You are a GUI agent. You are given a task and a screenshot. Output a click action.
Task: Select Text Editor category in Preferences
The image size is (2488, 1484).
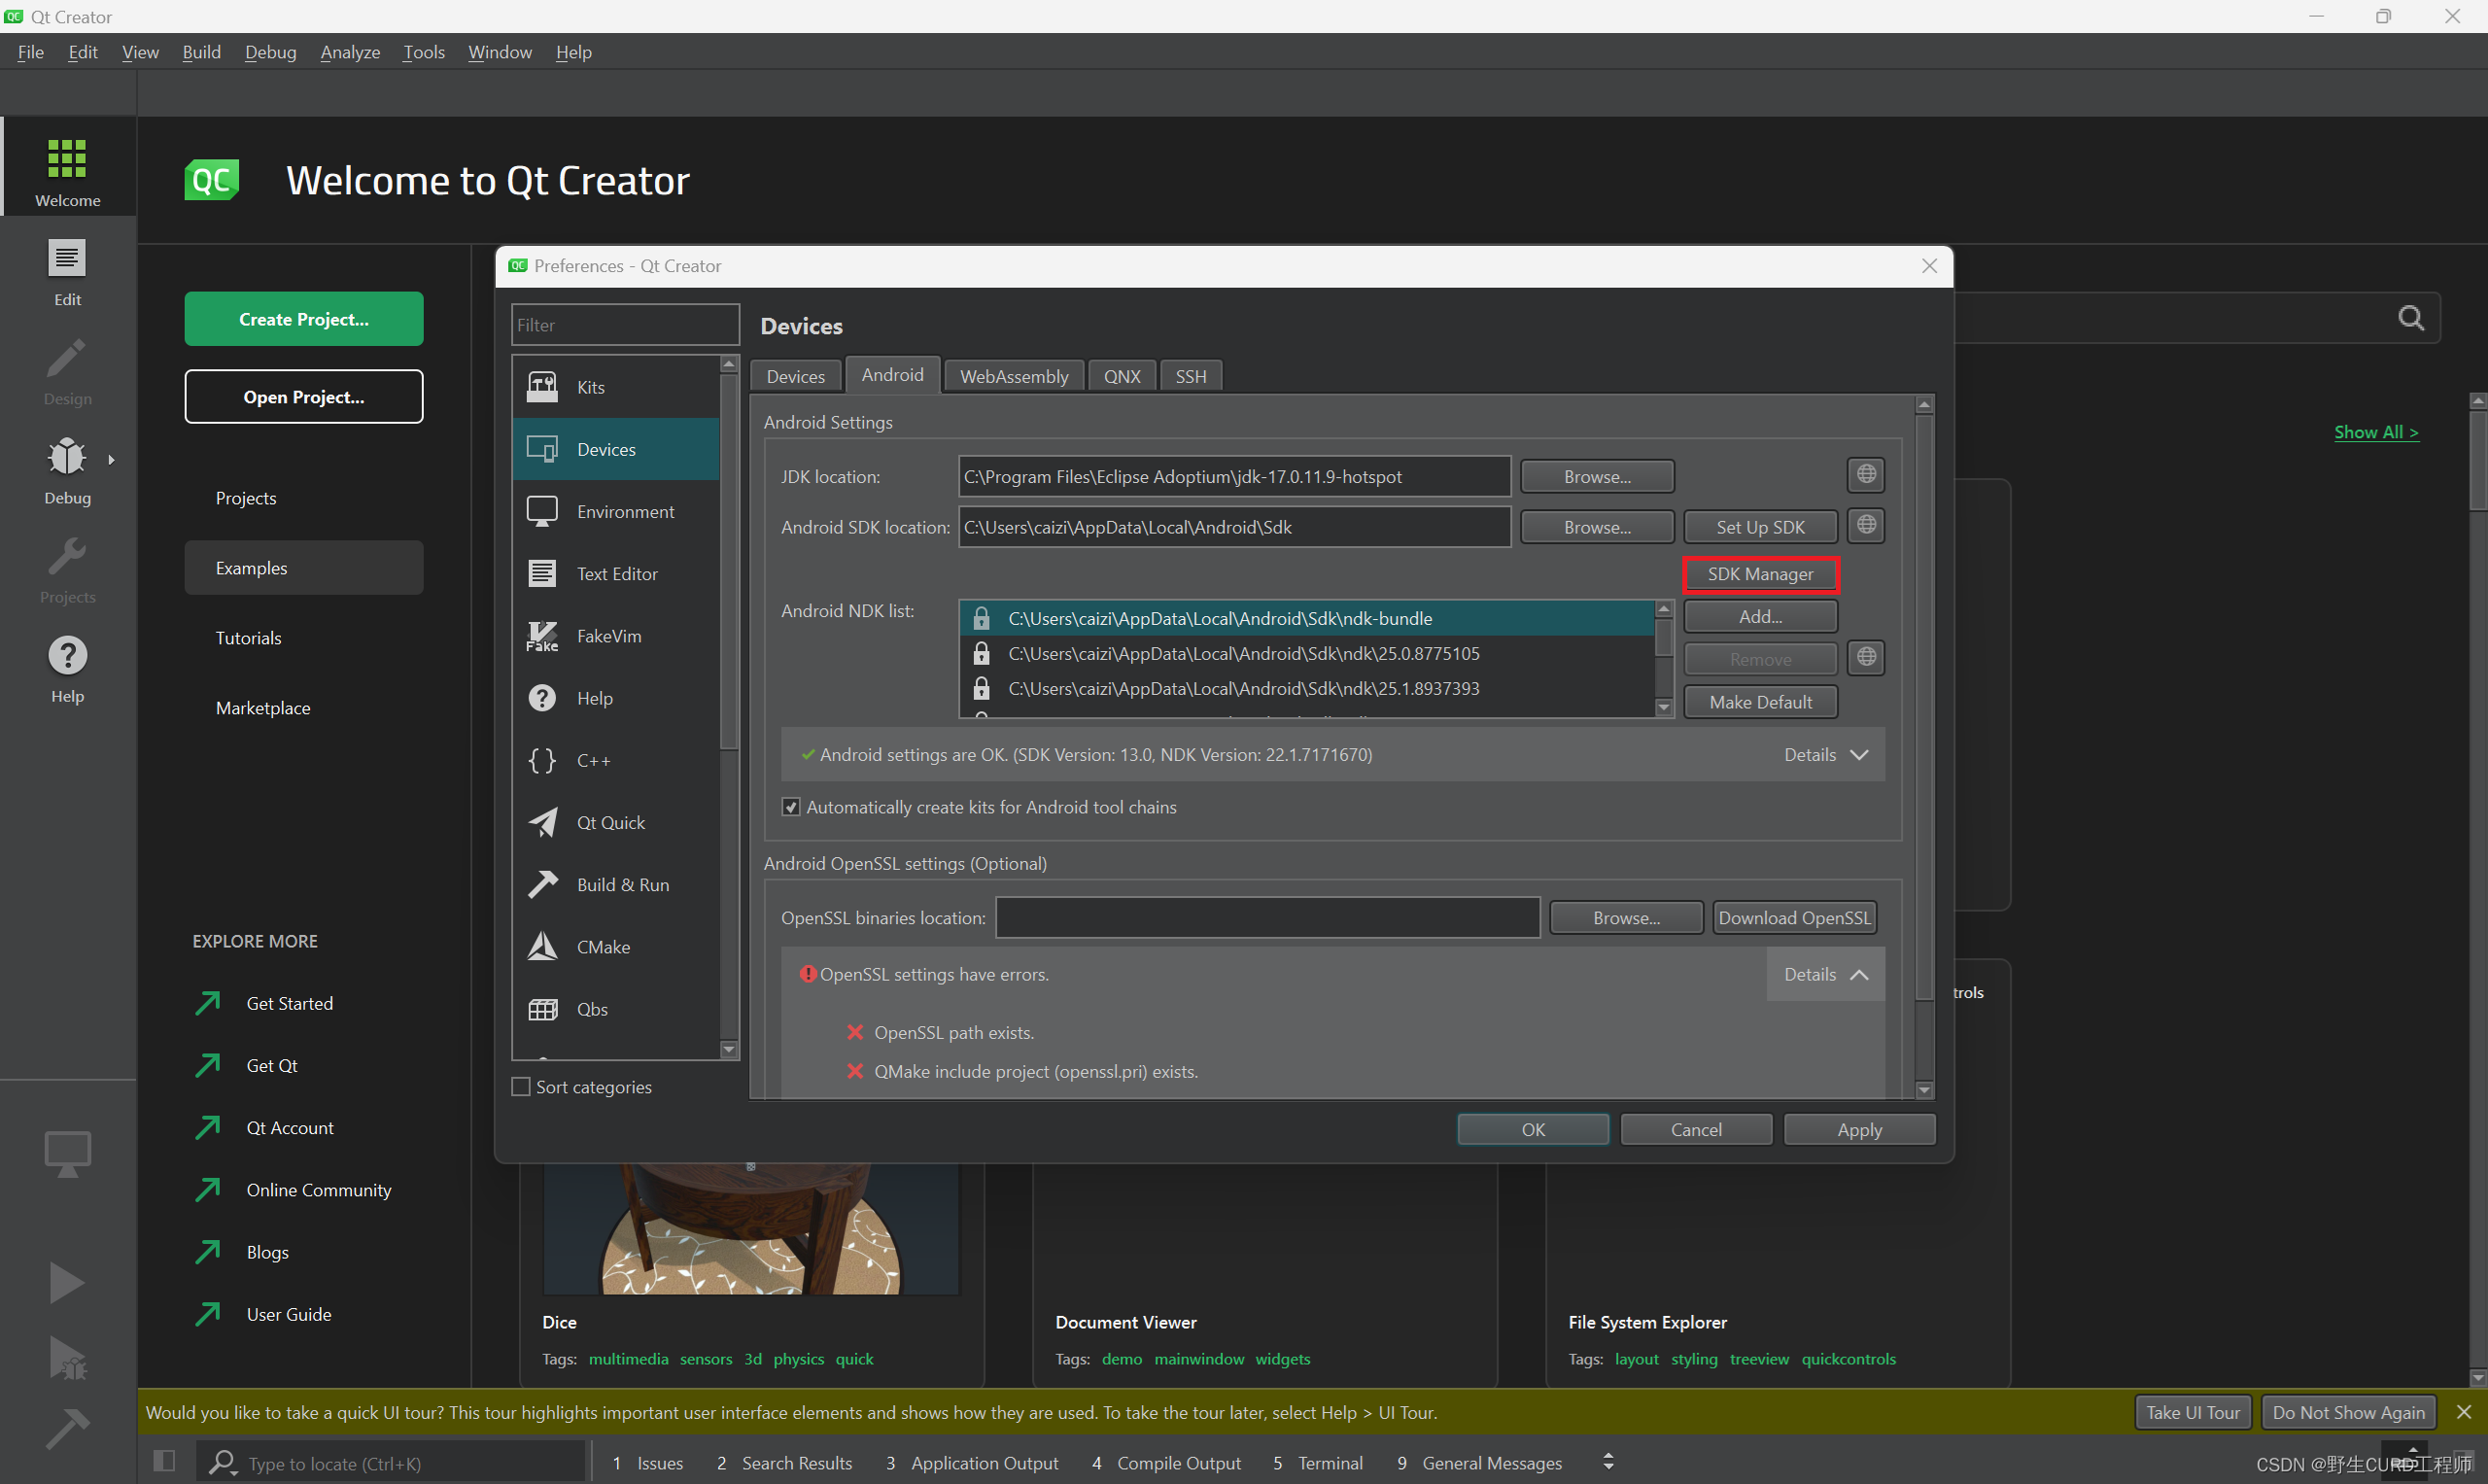(x=617, y=573)
